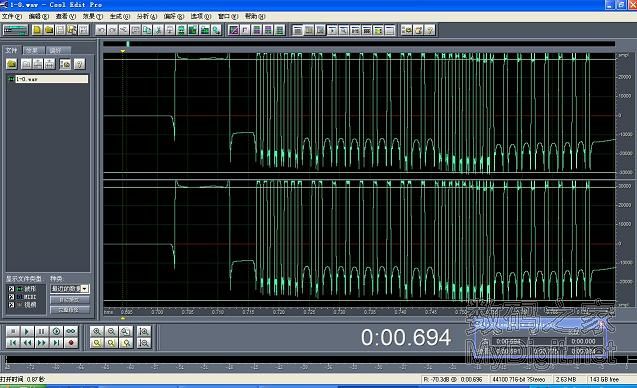Toggle the MIDI file type checkbox

[x=11, y=297]
